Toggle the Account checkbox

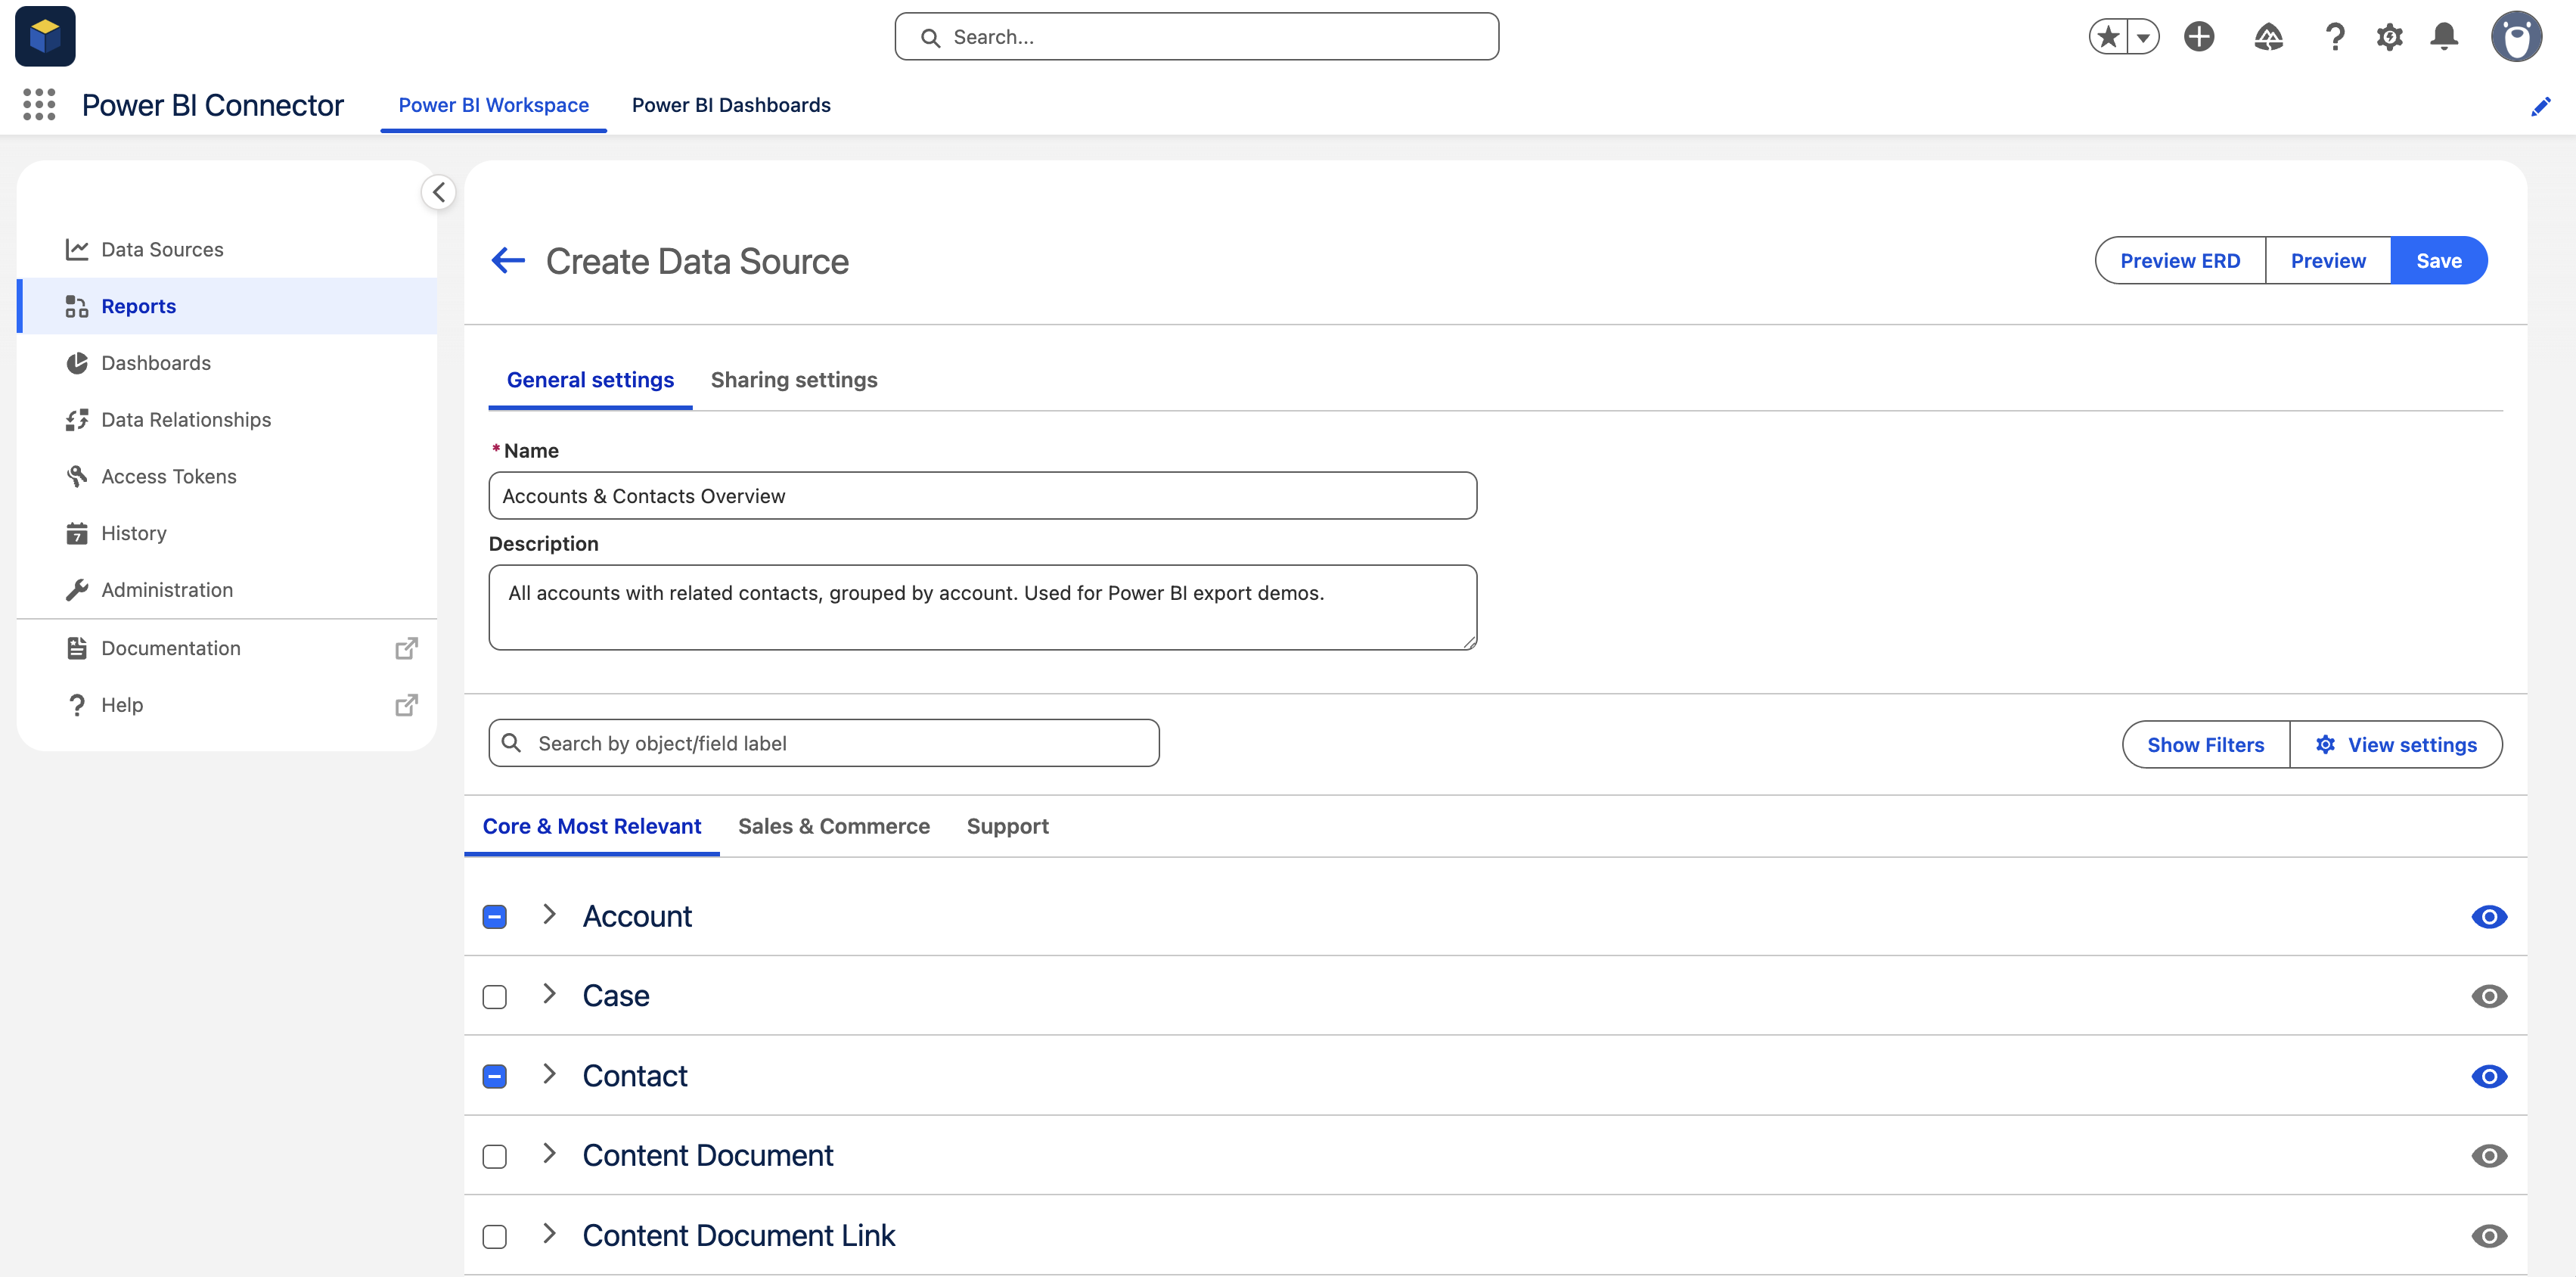(x=495, y=917)
